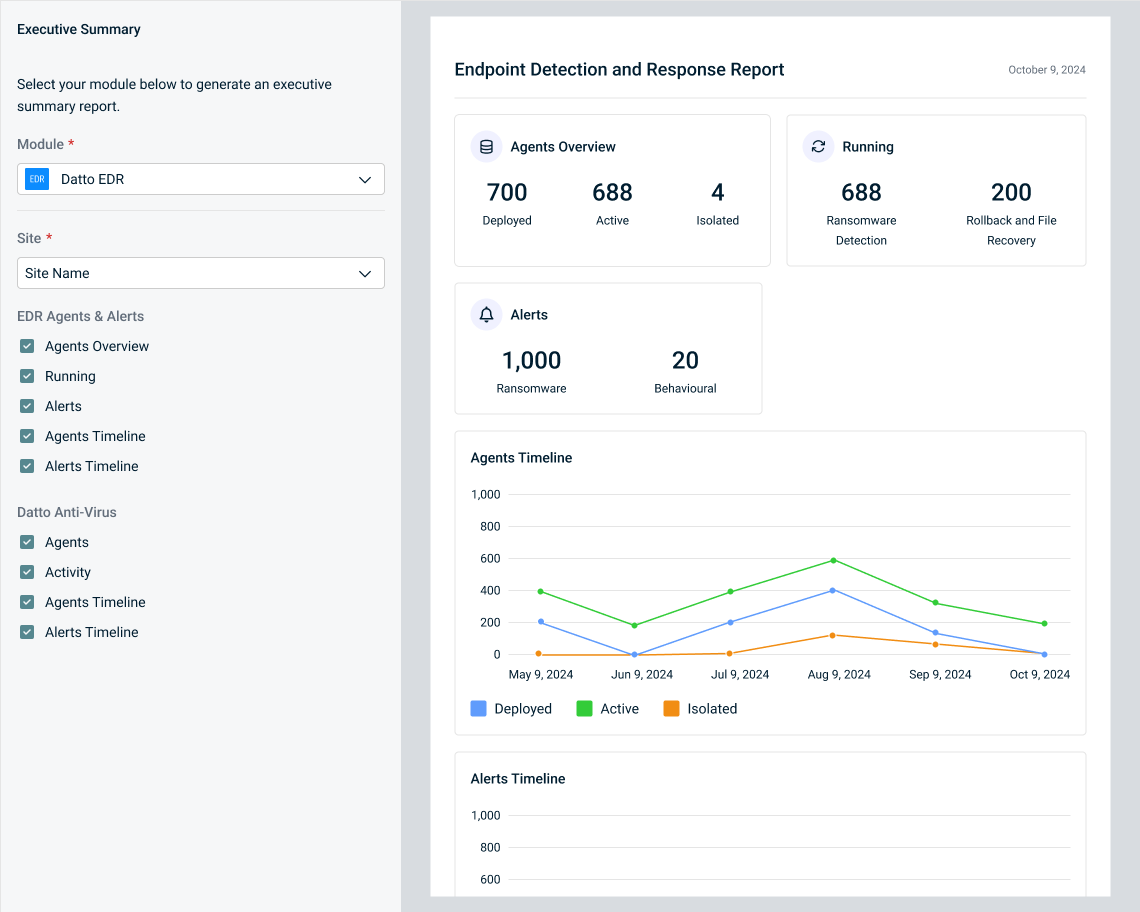This screenshot has height=912, width=1140.
Task: Click the Agents Overview database icon
Action: click(x=486, y=147)
